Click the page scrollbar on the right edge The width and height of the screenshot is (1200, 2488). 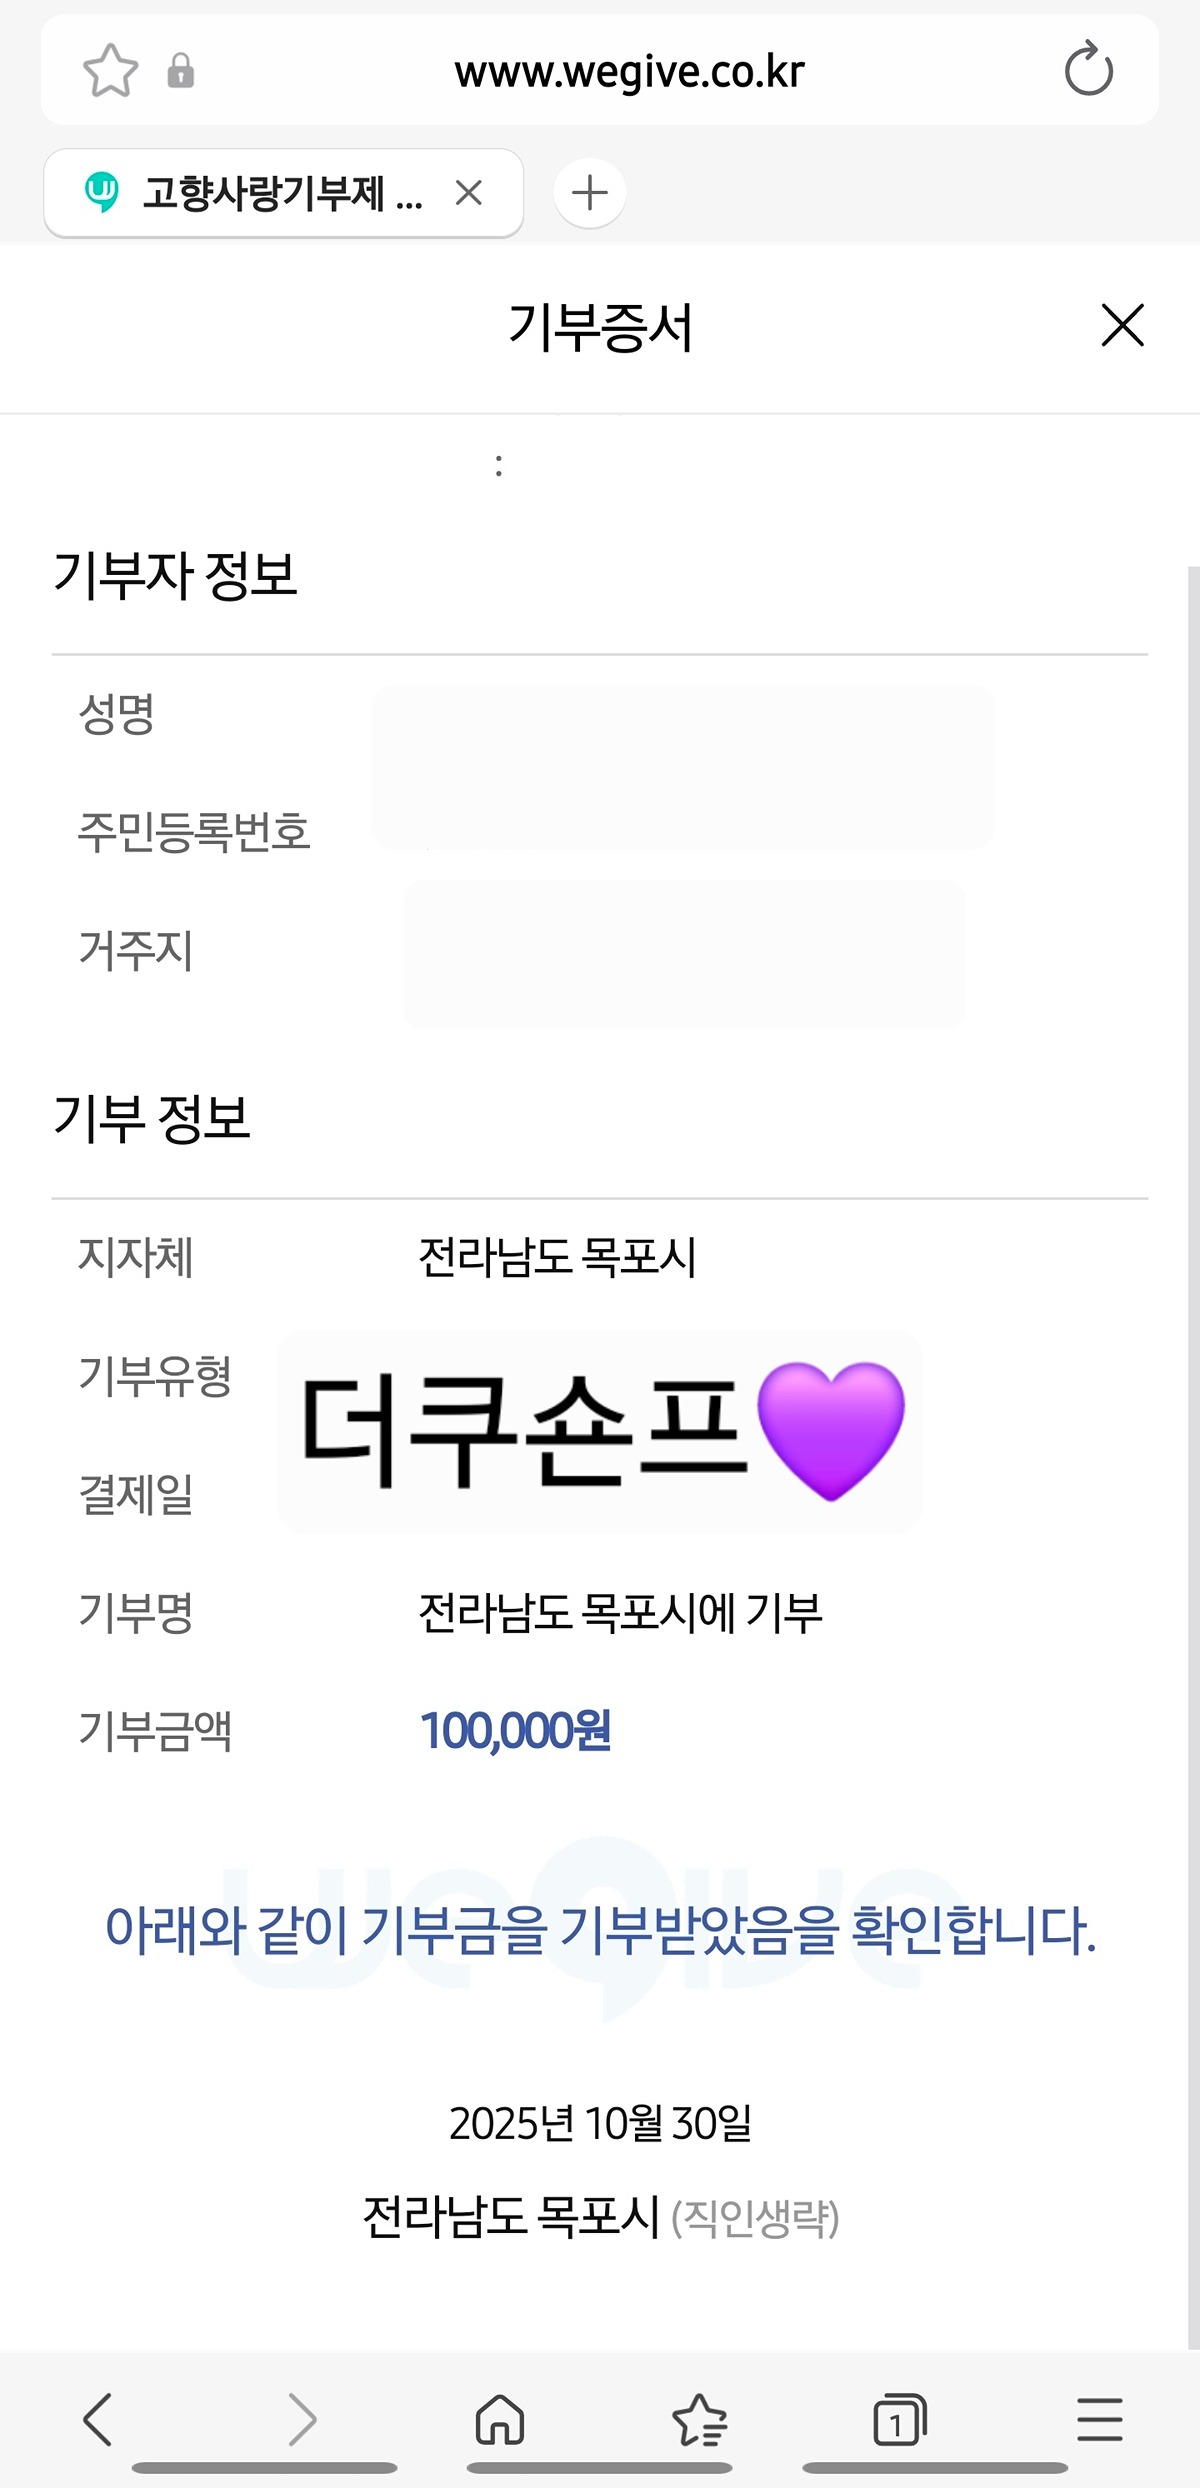pos(1192,1400)
